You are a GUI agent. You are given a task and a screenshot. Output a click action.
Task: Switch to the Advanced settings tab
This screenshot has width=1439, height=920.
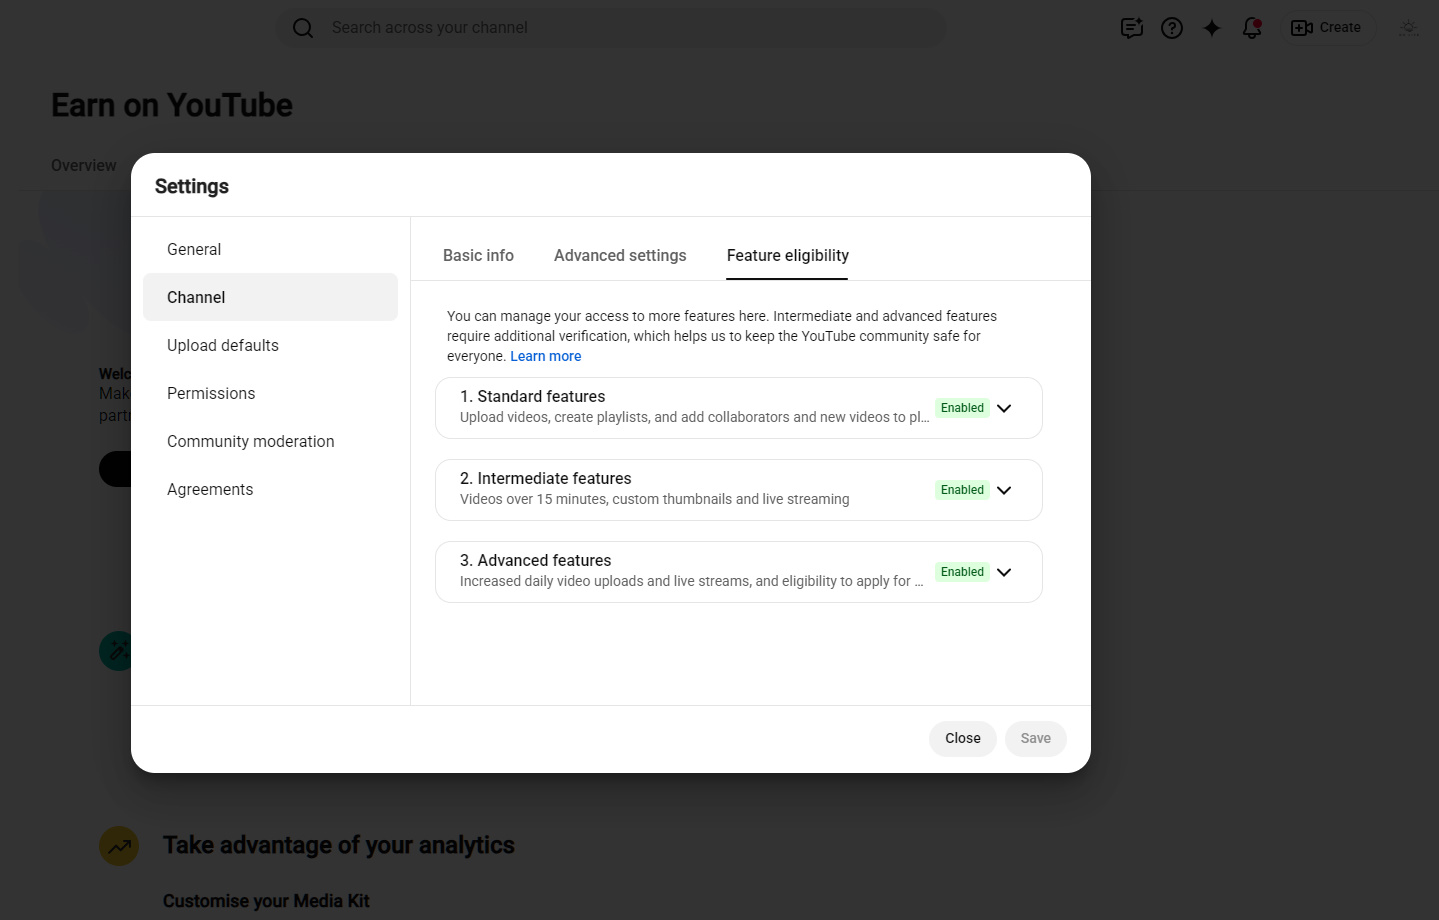(x=620, y=255)
